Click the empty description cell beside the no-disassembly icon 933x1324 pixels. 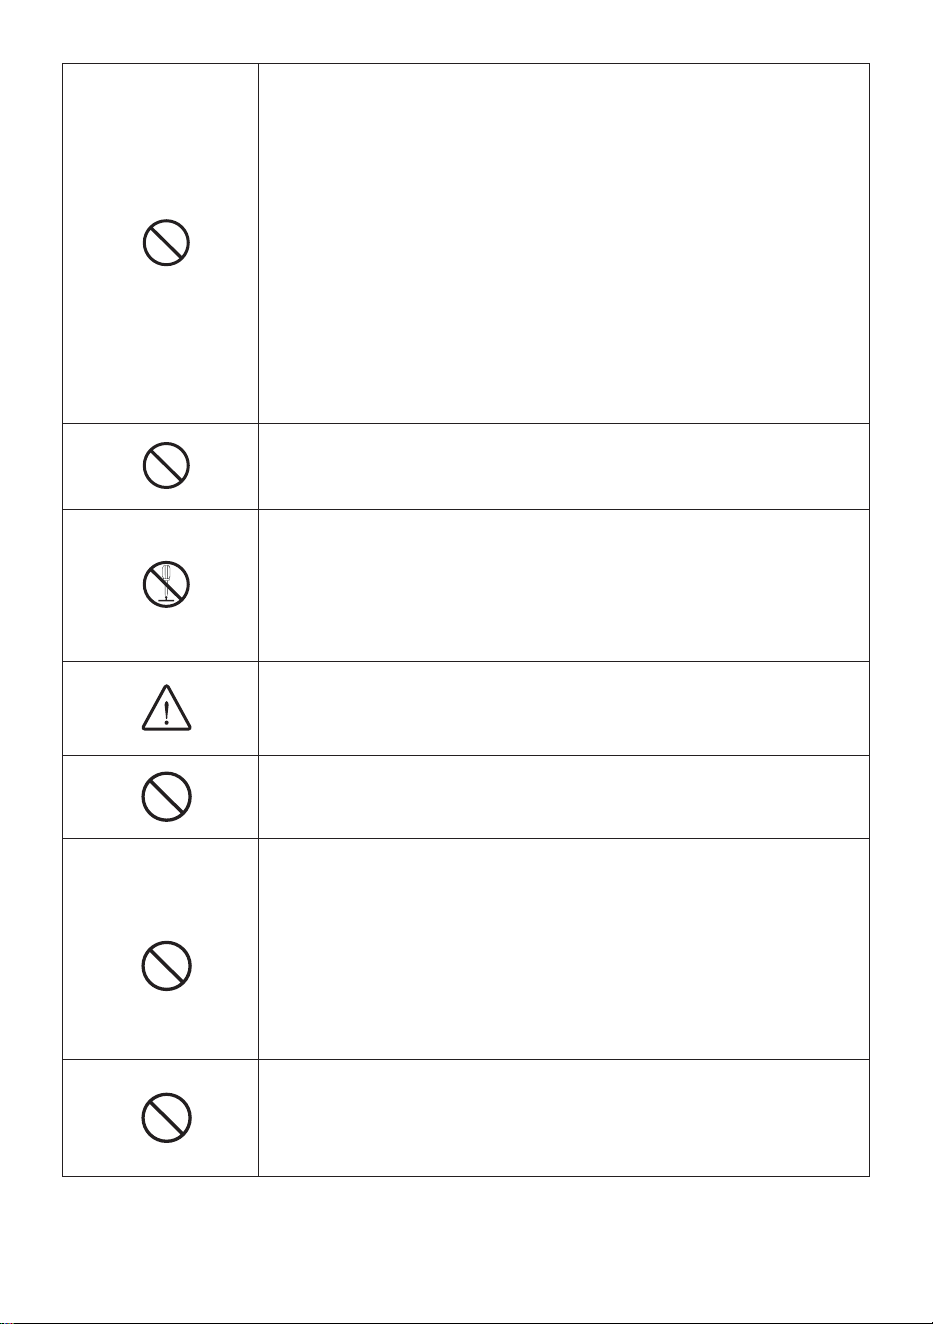[564, 585]
